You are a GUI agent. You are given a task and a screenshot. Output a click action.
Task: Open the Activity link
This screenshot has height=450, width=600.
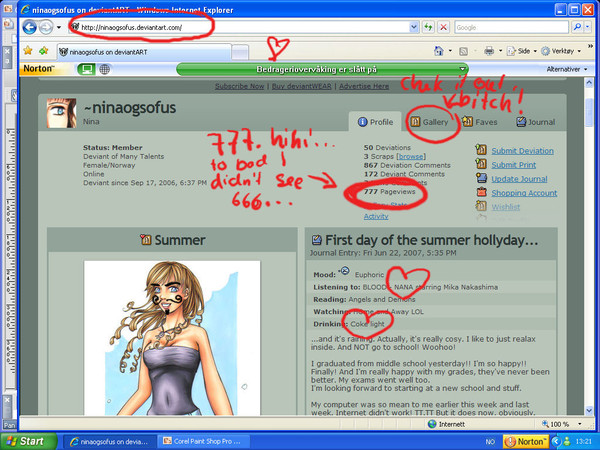tap(376, 217)
